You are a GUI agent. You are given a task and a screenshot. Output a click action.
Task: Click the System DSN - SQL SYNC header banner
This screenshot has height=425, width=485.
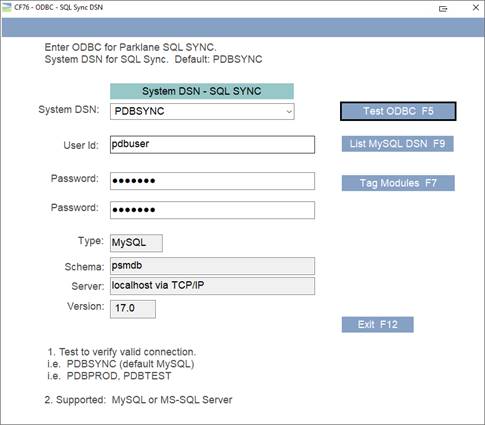[202, 91]
